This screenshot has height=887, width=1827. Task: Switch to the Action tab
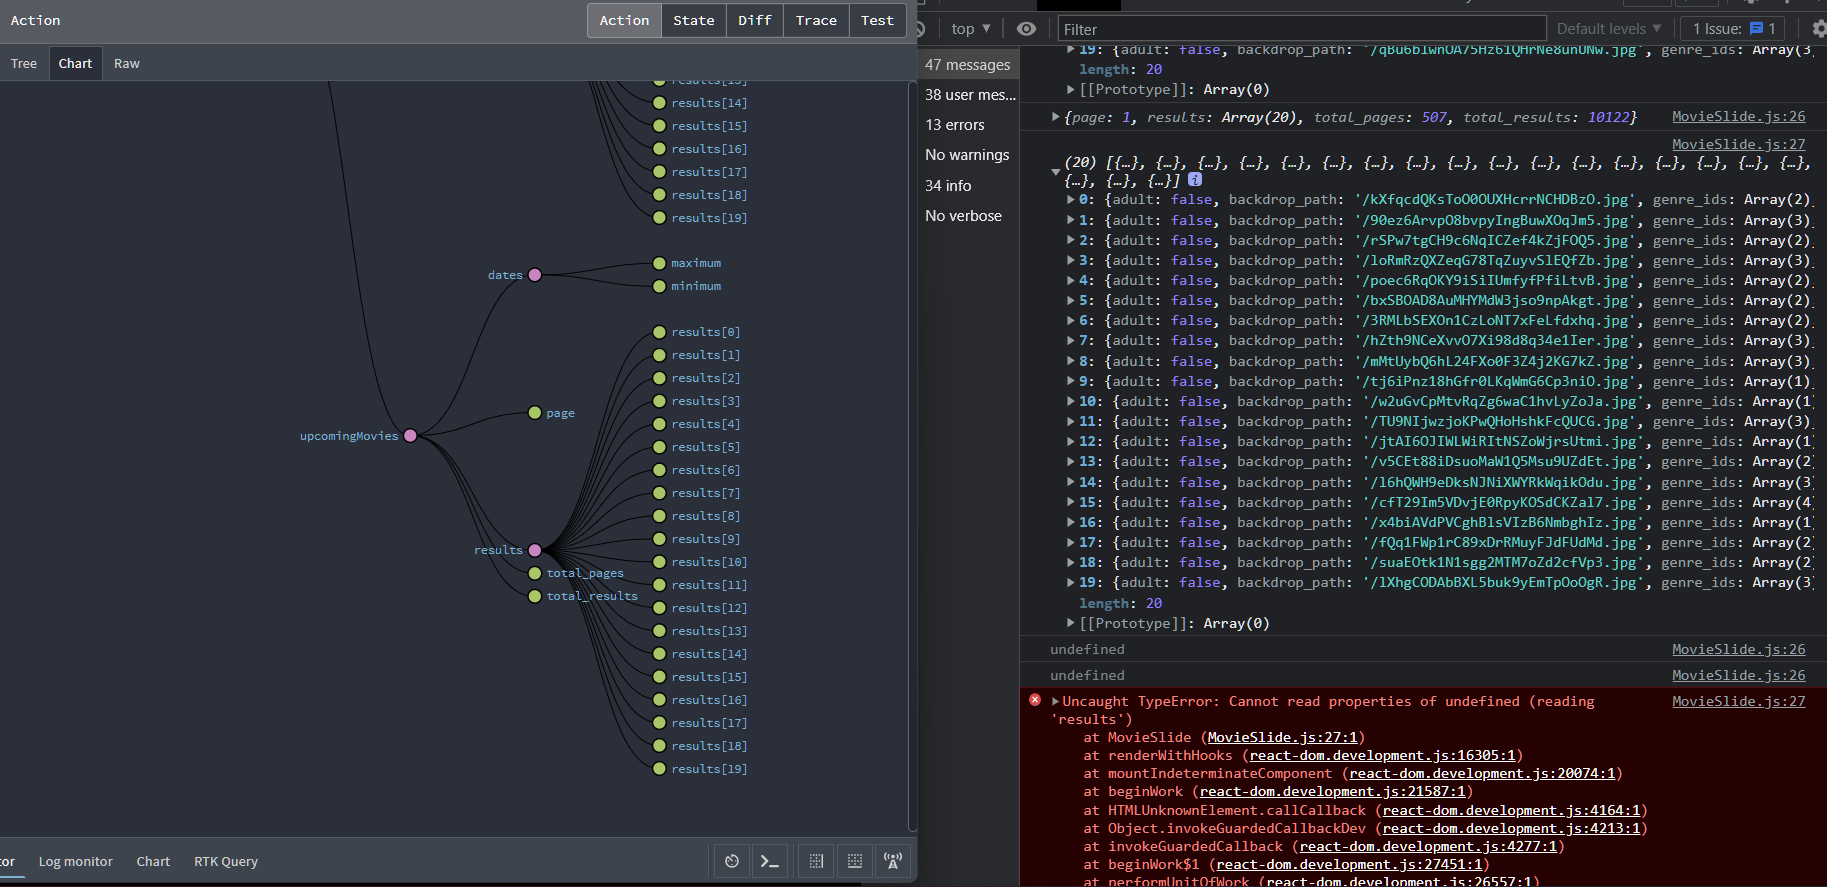tap(624, 20)
